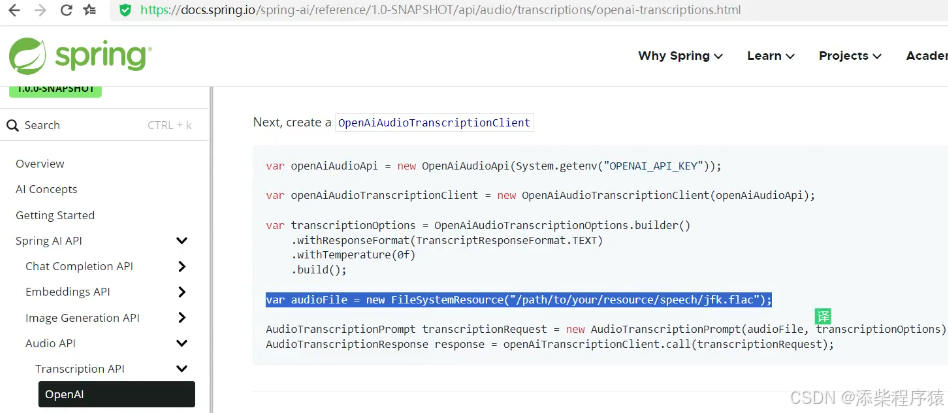The height and width of the screenshot is (413, 948).
Task: Select the Spring AI API nav item
Action: pos(49,241)
